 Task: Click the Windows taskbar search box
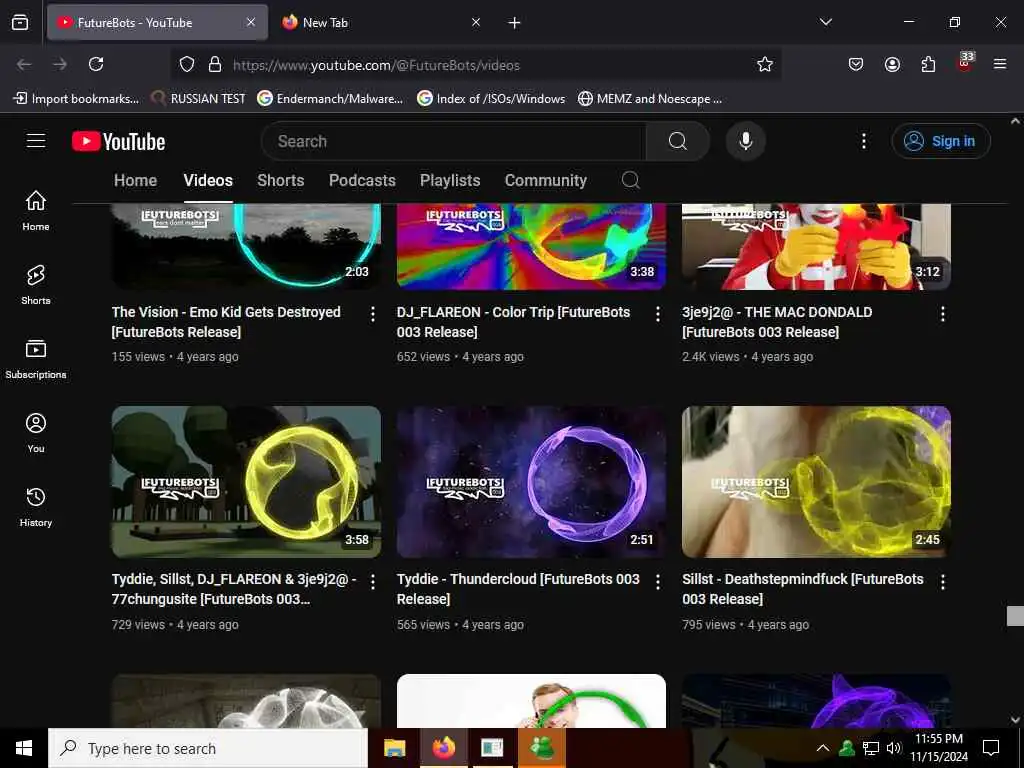click(208, 748)
